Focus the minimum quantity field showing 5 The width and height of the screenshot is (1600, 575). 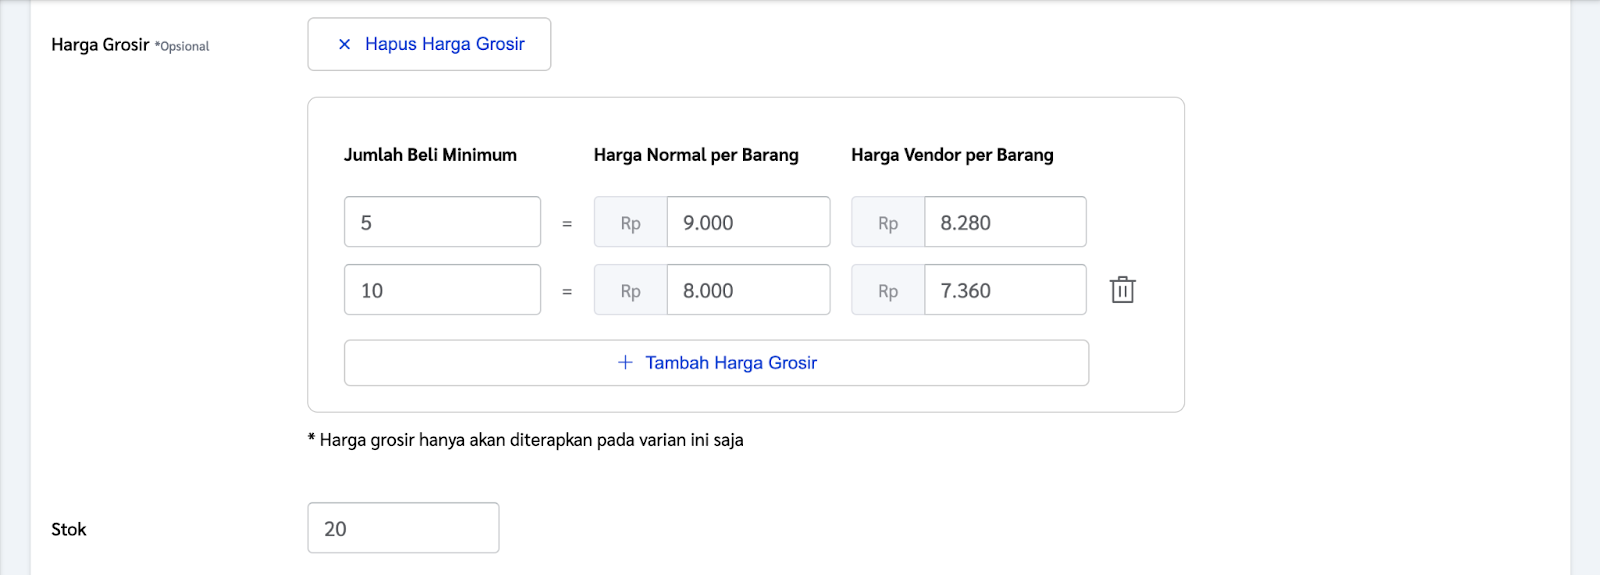442,222
